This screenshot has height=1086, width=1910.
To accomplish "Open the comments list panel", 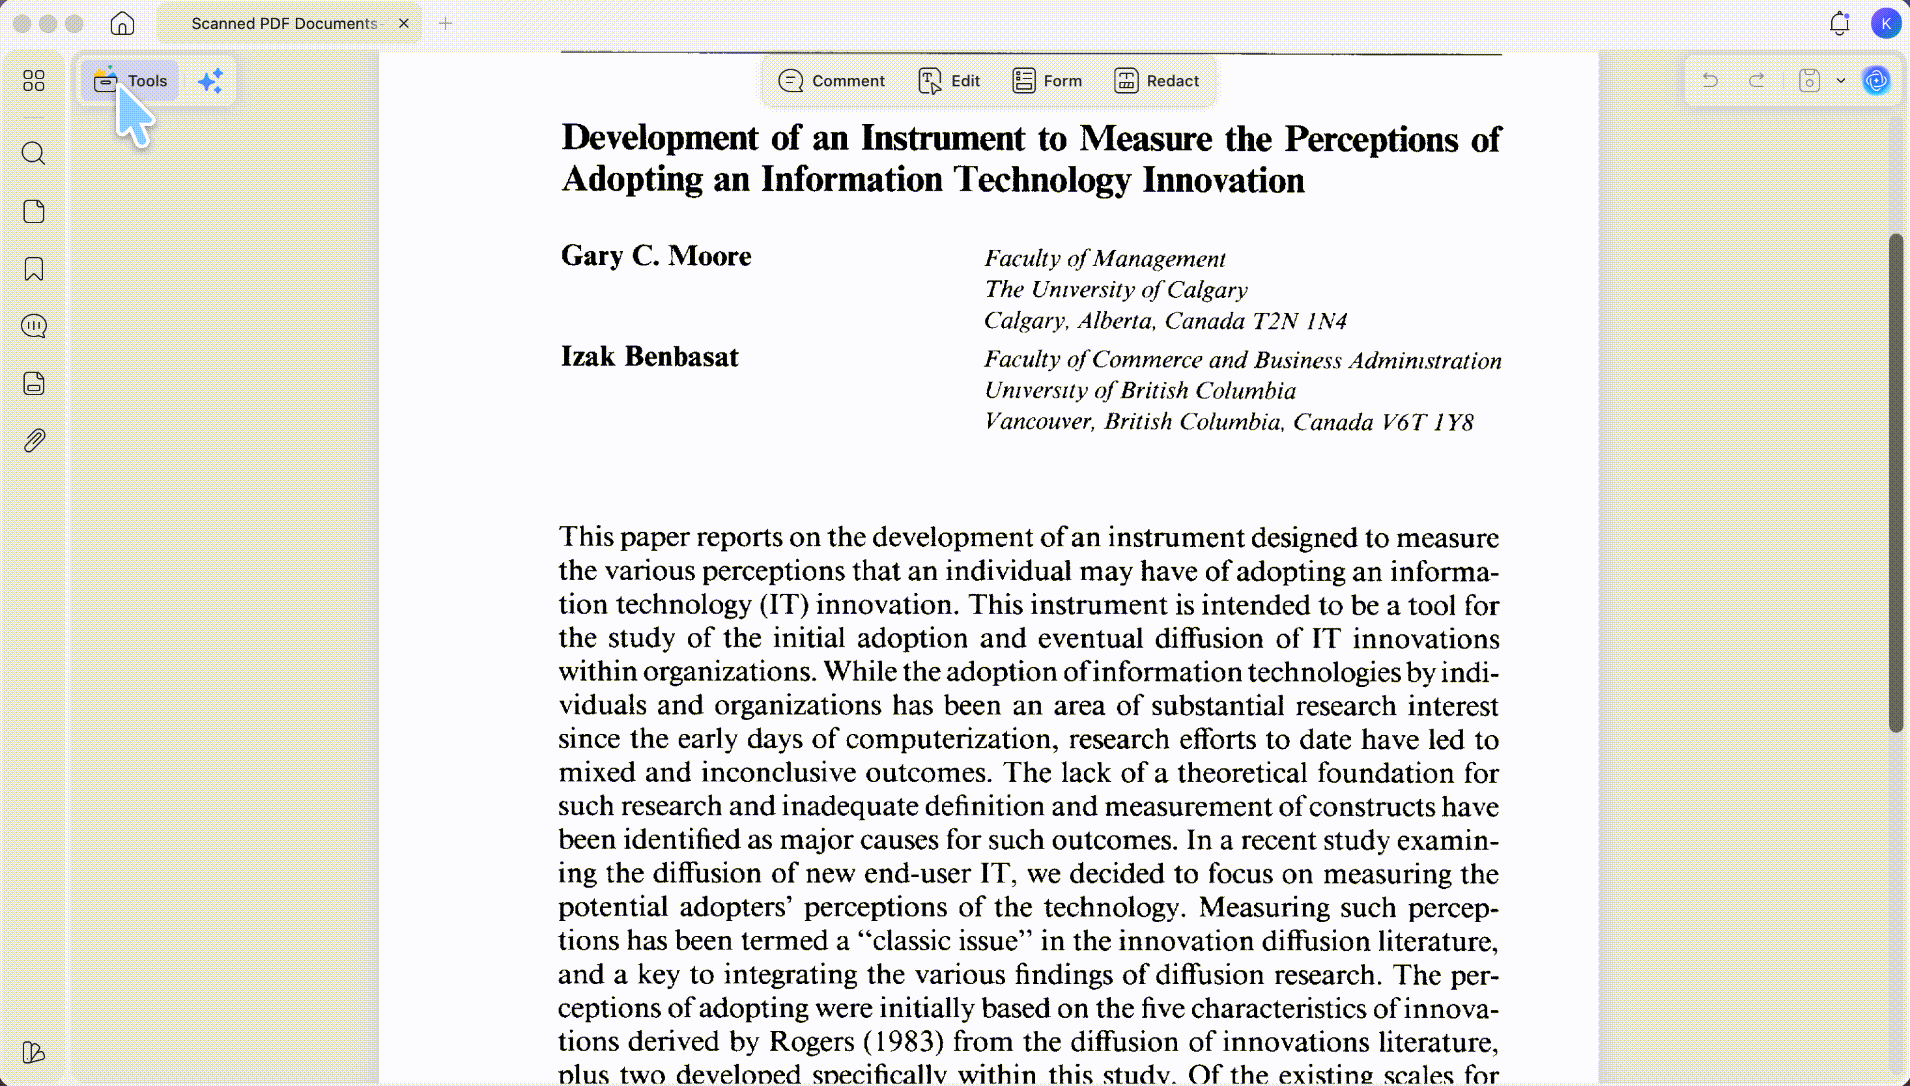I will click(x=34, y=326).
